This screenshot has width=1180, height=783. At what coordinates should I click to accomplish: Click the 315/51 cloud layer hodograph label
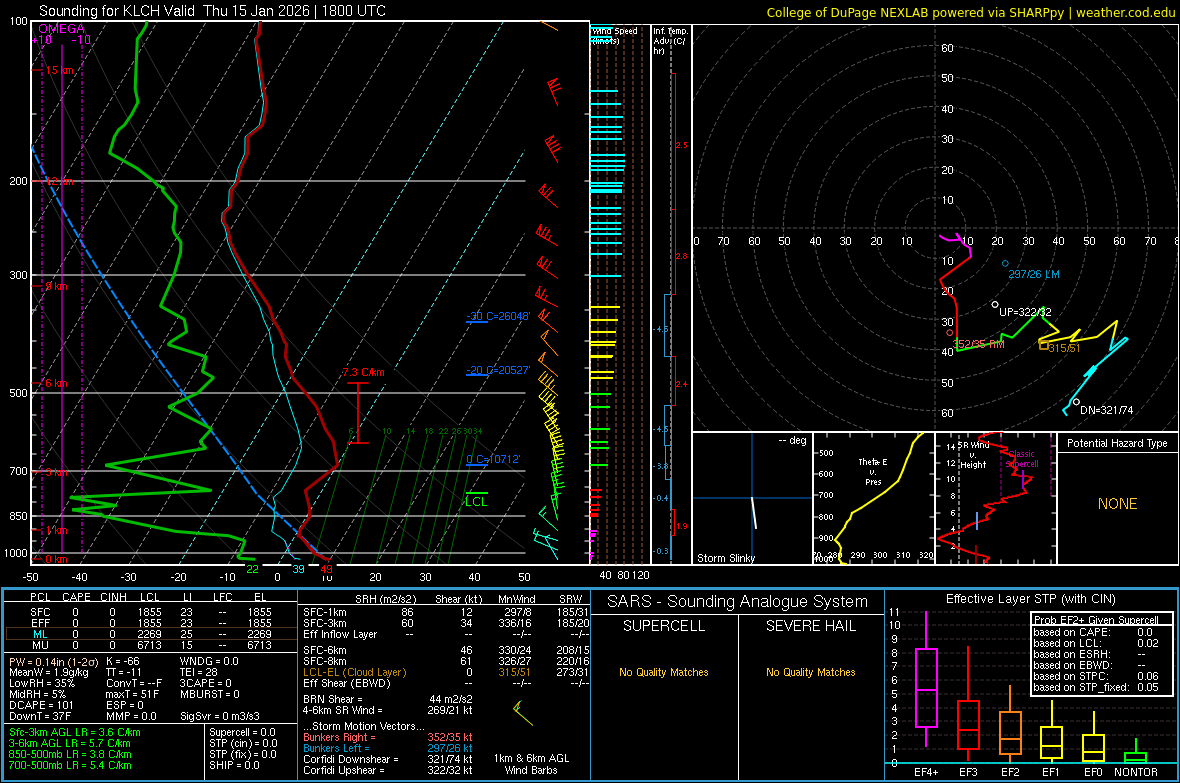click(x=1064, y=348)
